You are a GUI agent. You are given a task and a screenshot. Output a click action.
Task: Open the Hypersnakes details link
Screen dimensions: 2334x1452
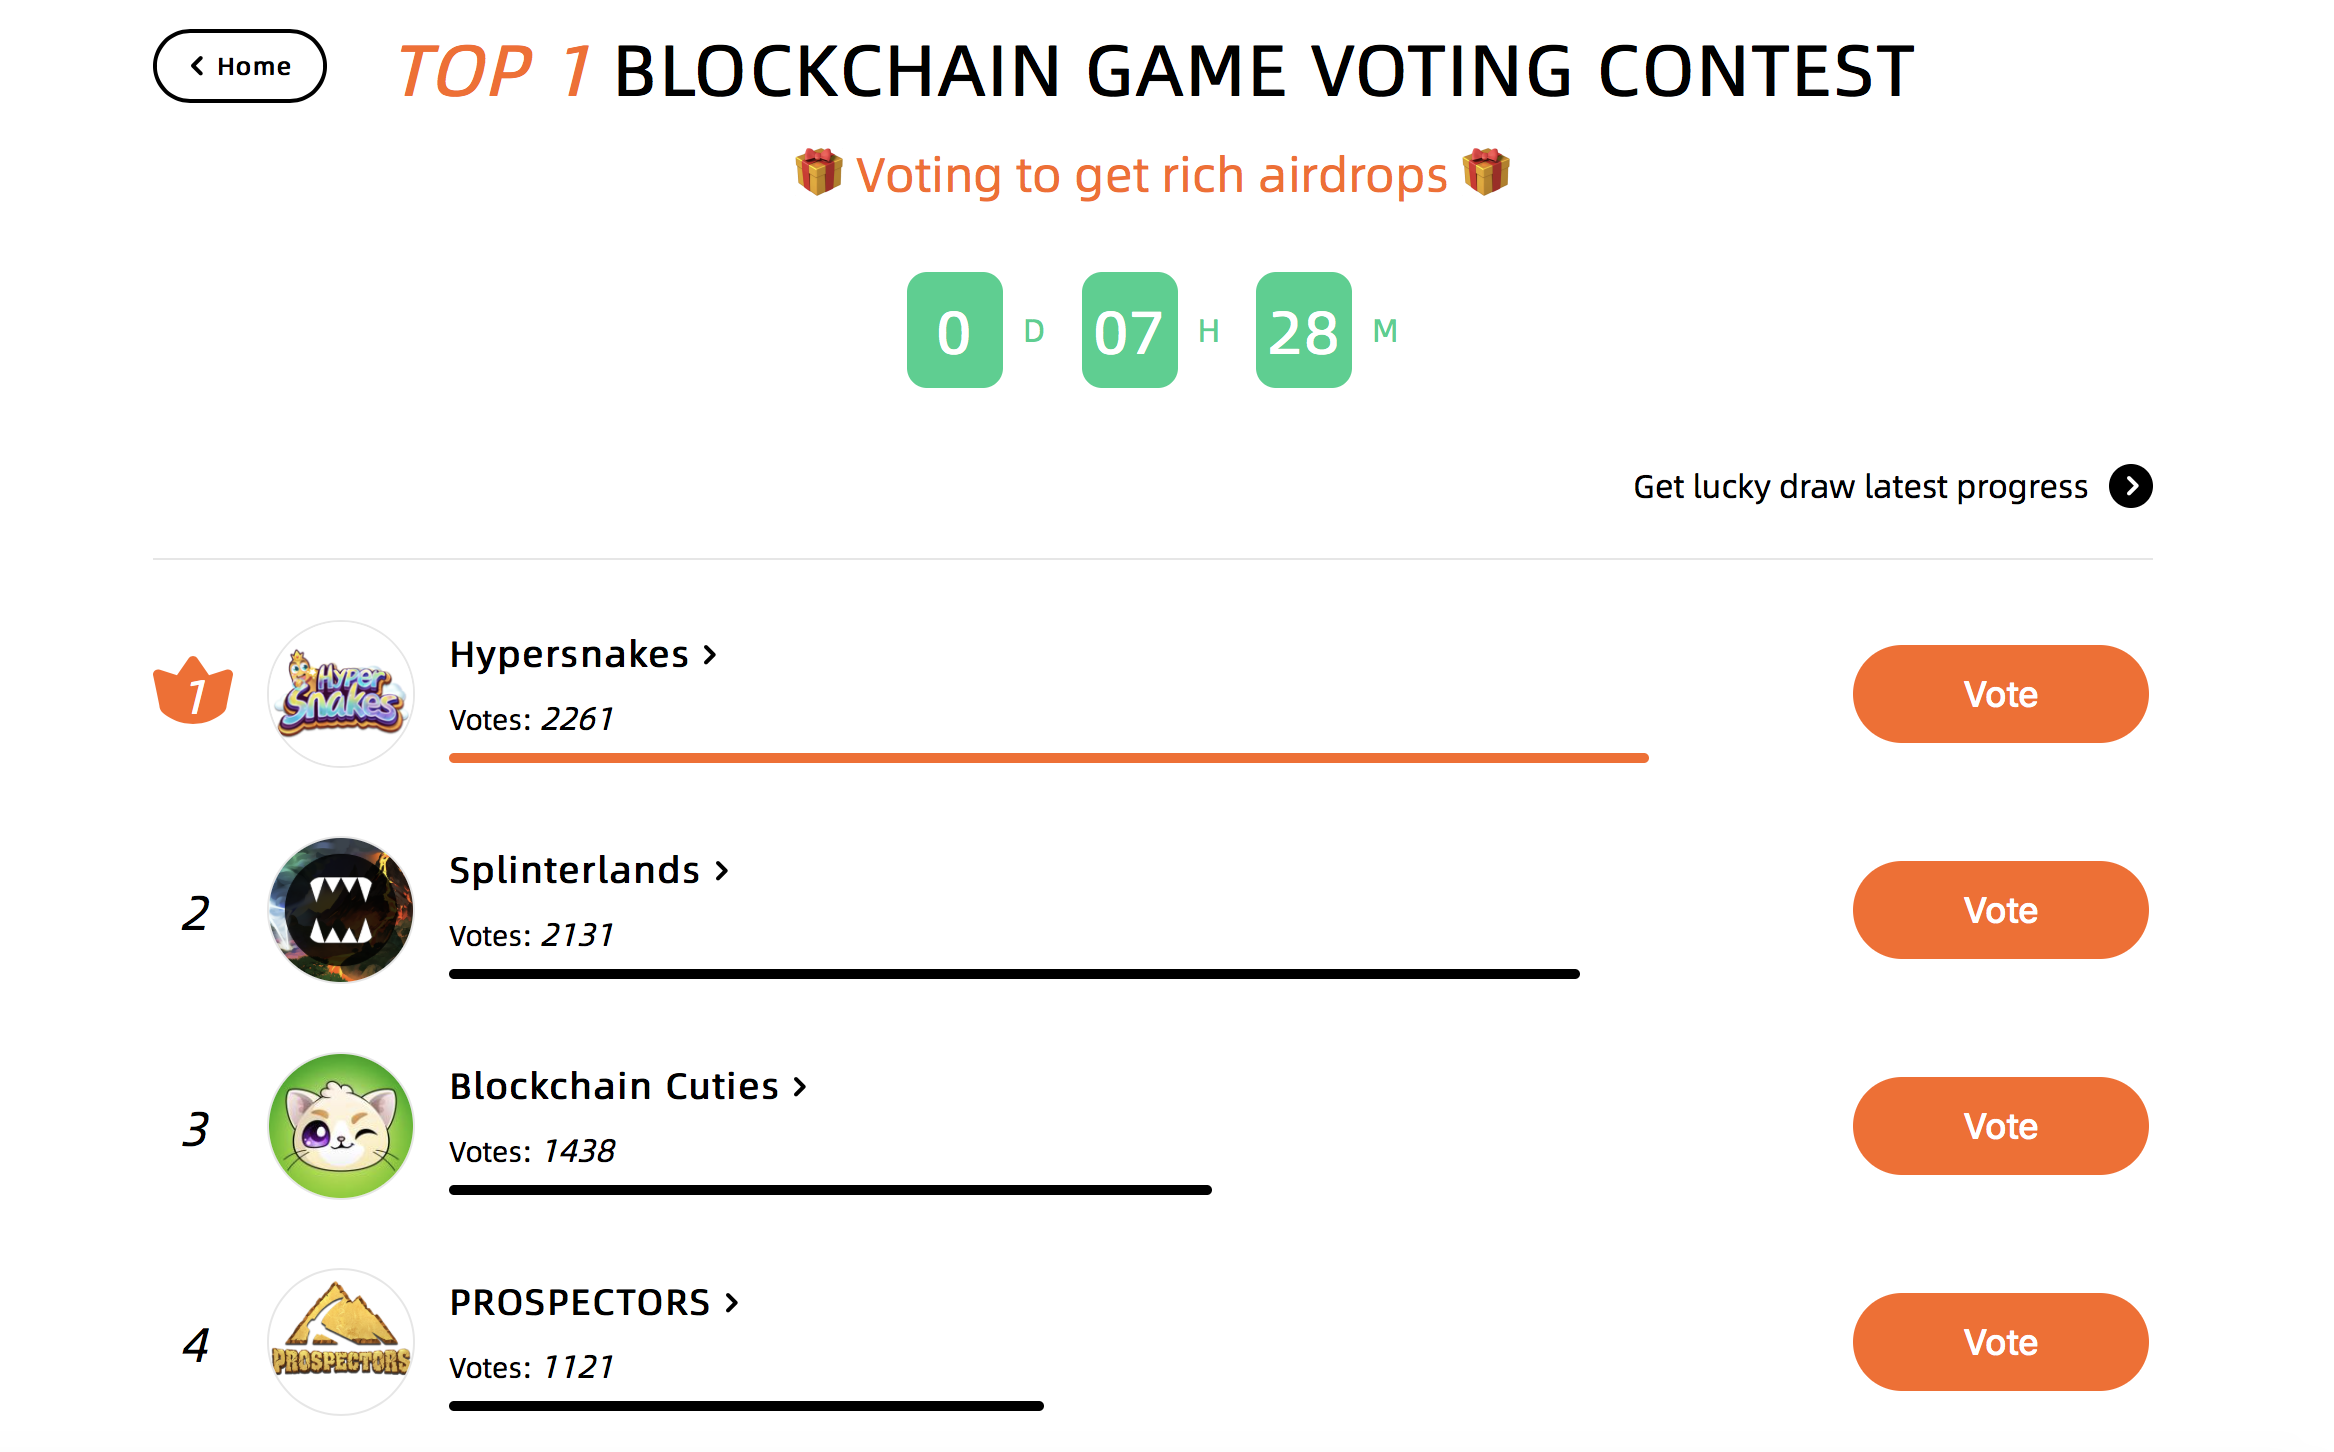[584, 654]
